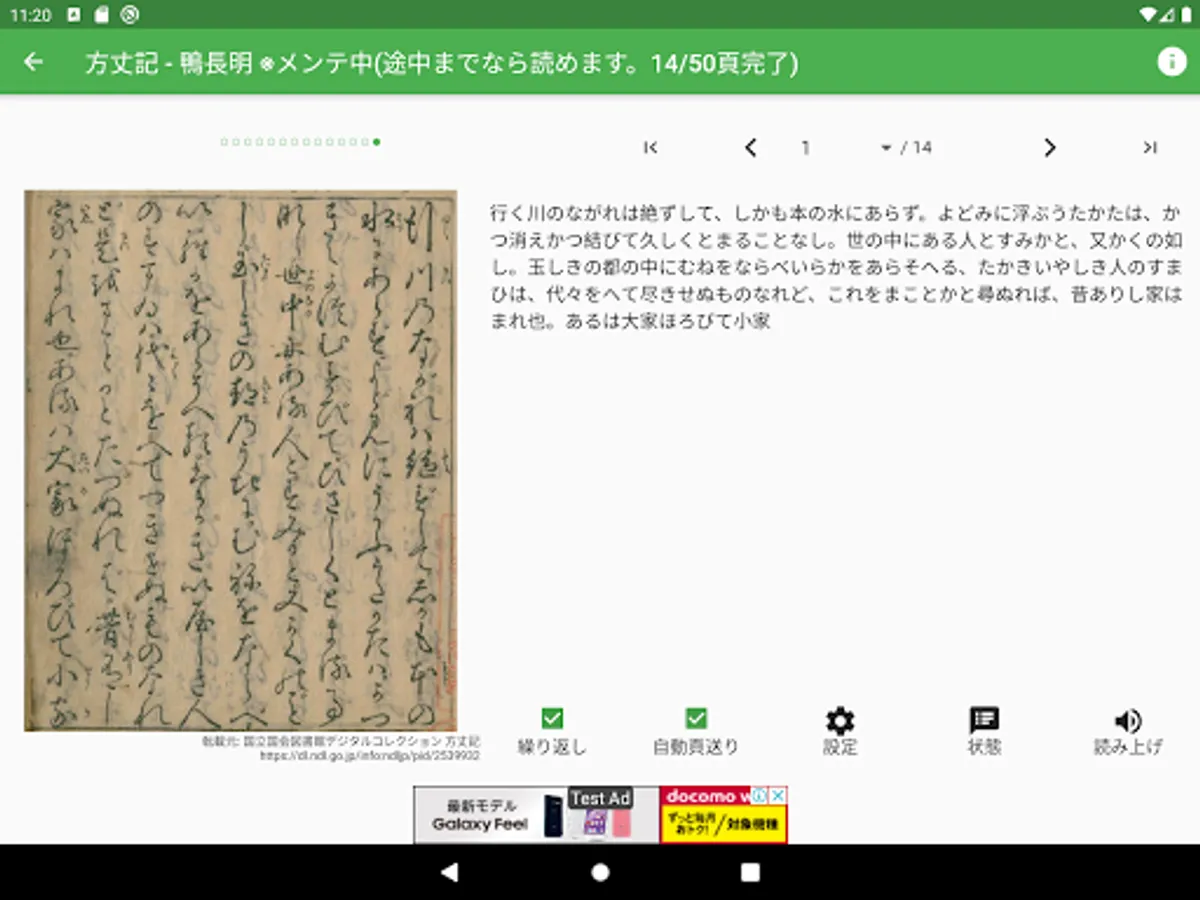Viewport: 1200px width, 900px height.
Task: Go to the previous page
Action: point(750,148)
